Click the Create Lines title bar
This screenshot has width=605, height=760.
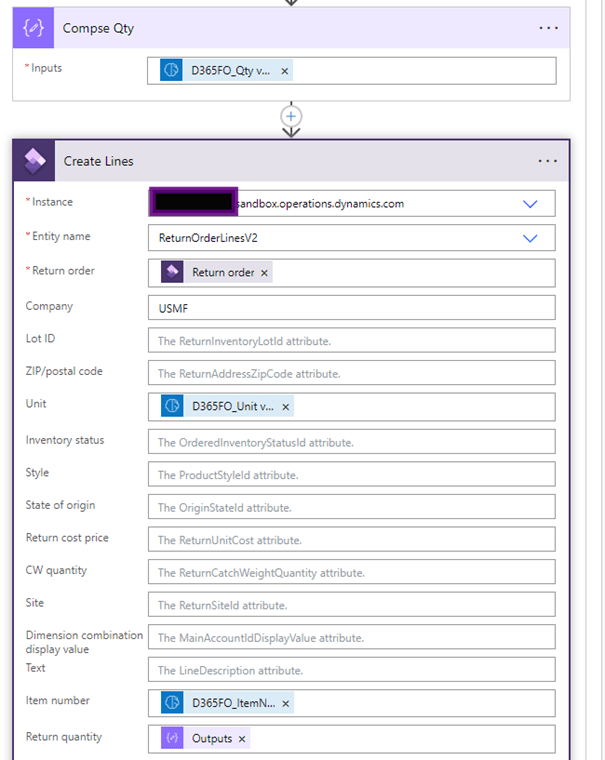[x=300, y=161]
